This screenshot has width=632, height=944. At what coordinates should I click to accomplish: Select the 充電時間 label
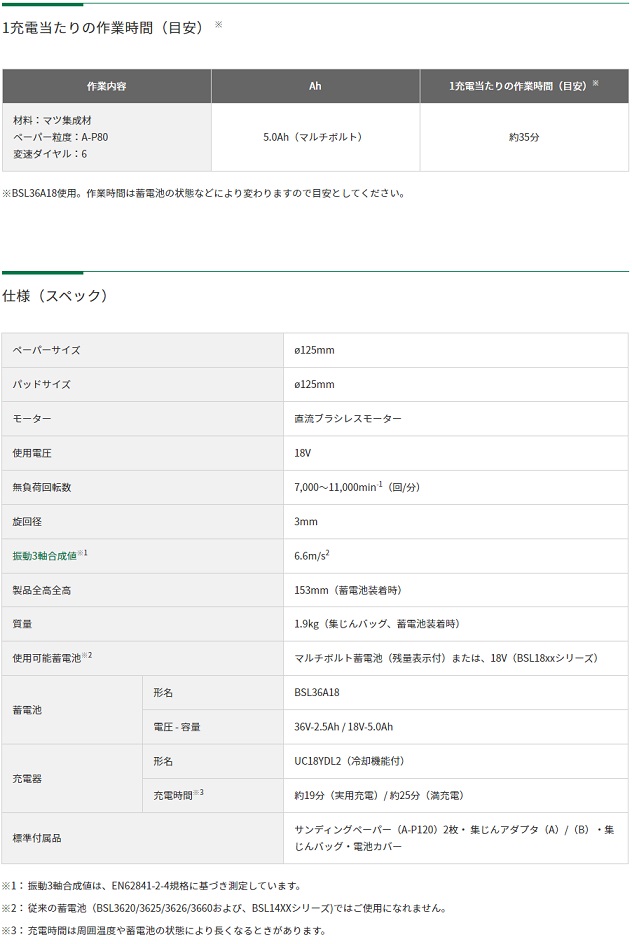tap(173, 795)
